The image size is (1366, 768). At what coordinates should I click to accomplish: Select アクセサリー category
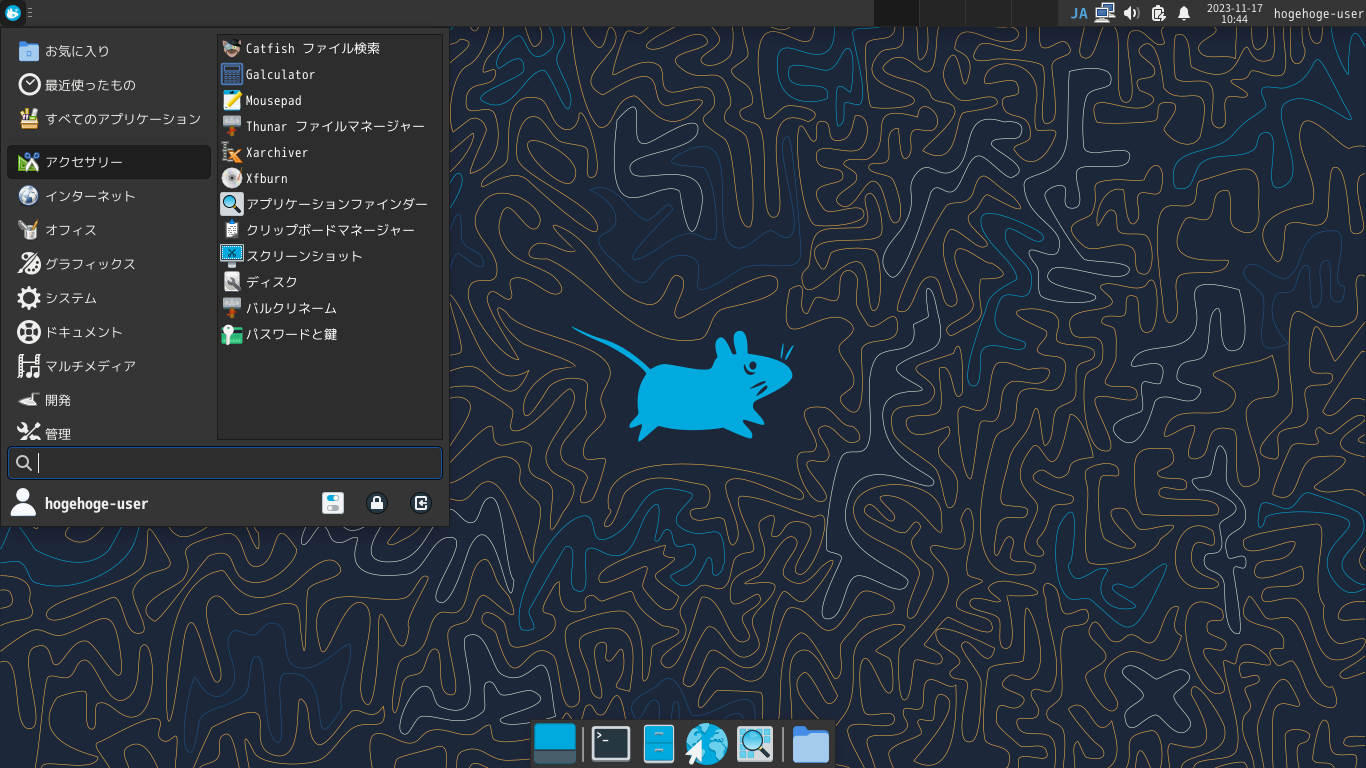(109, 162)
